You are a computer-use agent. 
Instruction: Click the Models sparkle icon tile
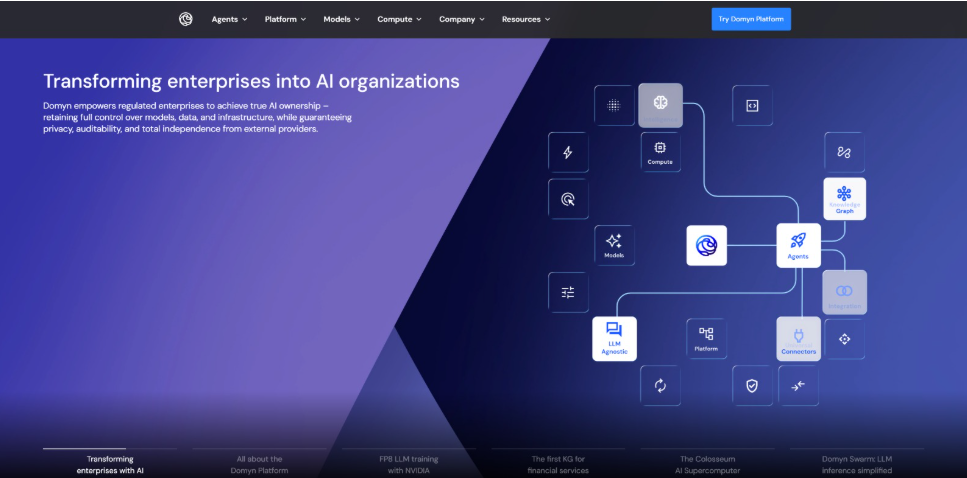614,245
